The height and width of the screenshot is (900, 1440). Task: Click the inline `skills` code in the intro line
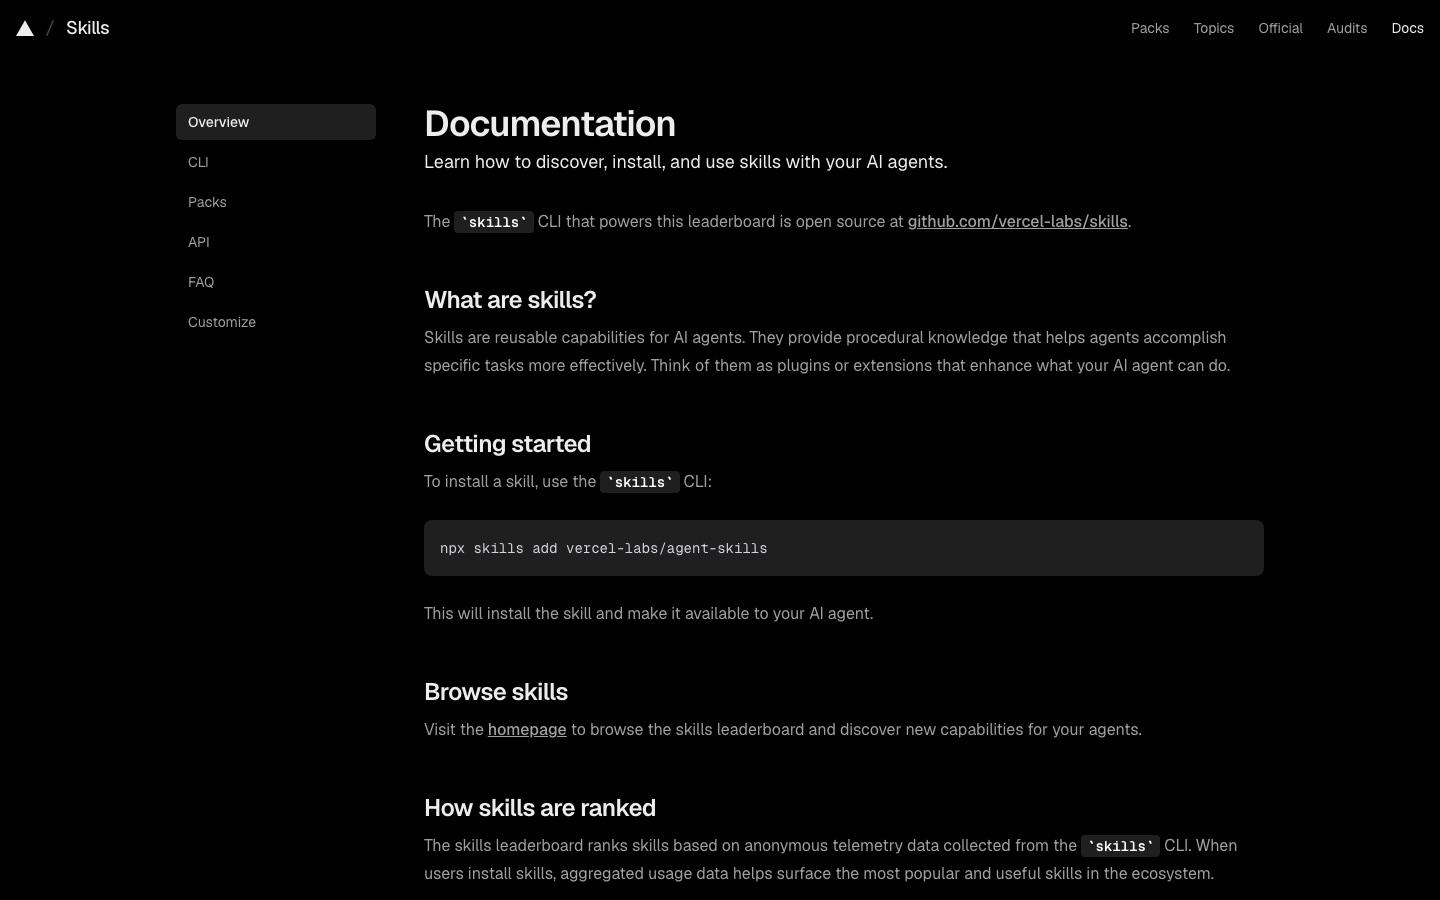coord(494,222)
